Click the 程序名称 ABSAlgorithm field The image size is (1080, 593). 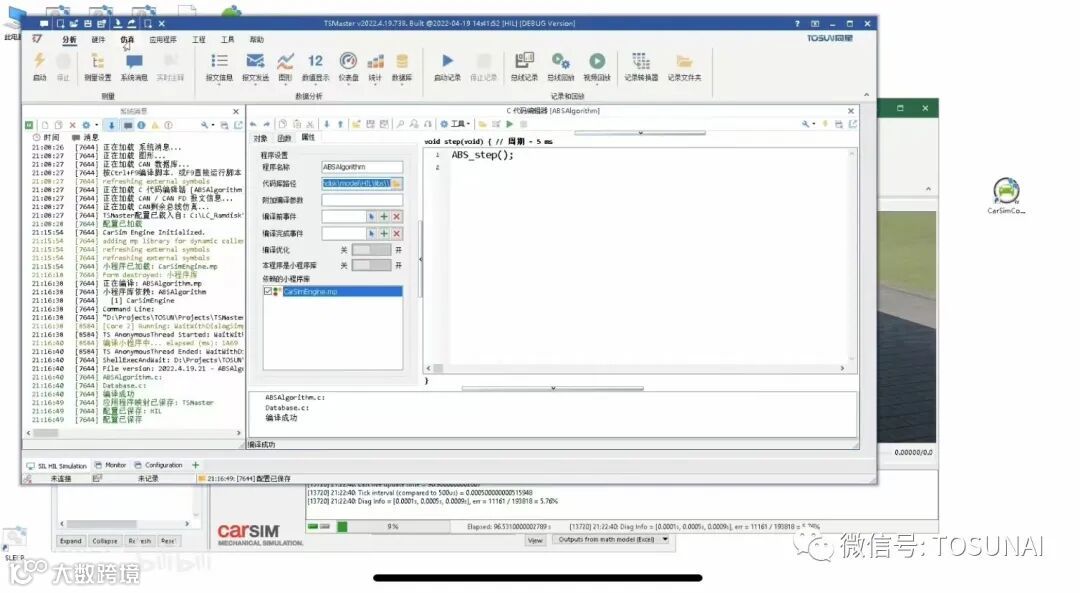click(x=362, y=167)
